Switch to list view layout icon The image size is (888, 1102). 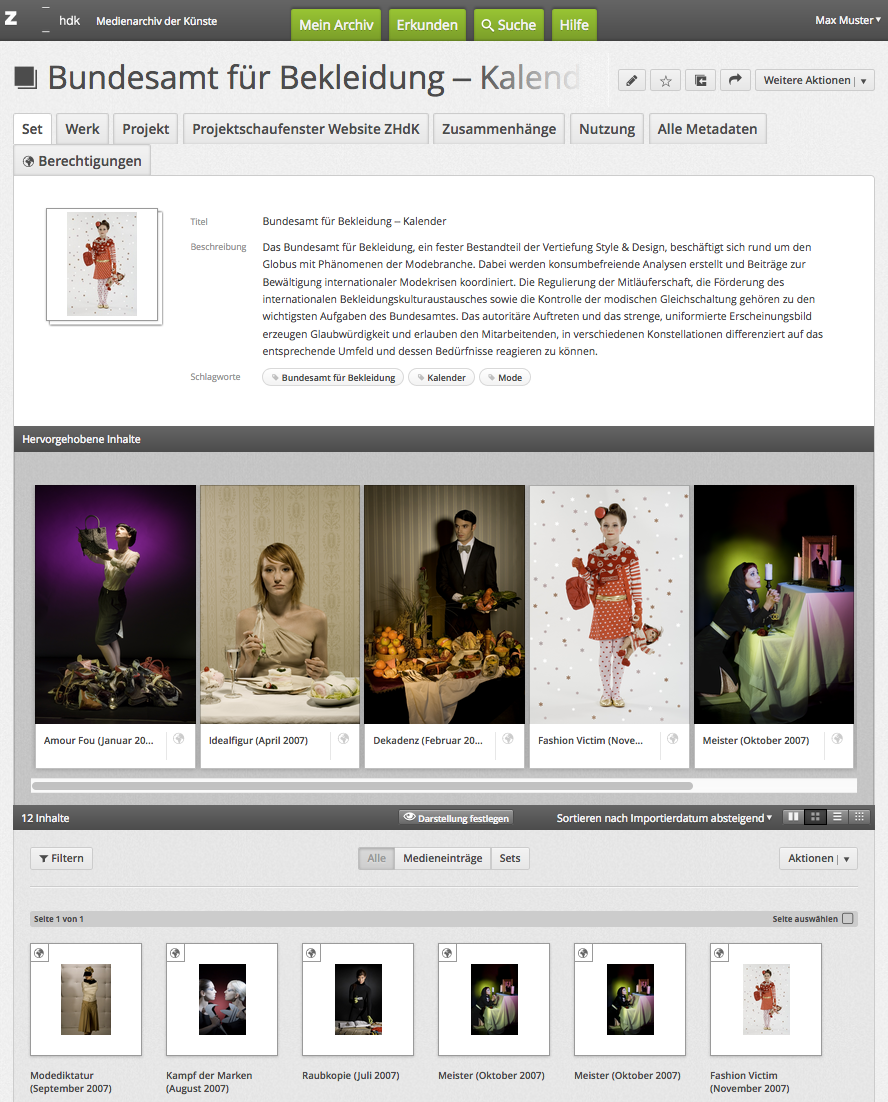tap(838, 817)
